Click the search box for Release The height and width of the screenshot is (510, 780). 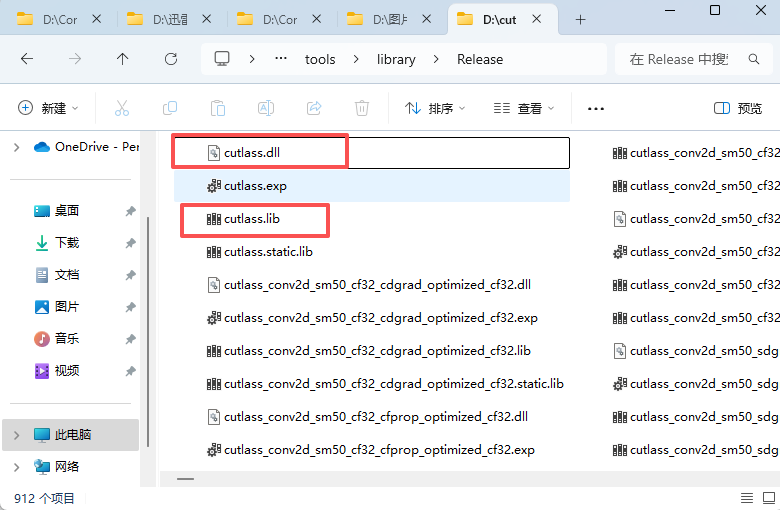[x=693, y=59]
